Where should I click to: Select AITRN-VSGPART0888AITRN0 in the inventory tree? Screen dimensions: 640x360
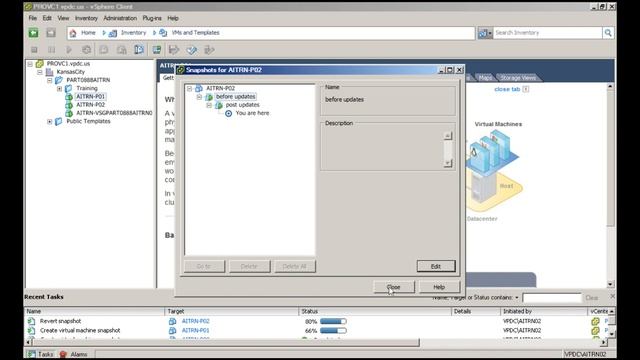[x=114, y=113]
